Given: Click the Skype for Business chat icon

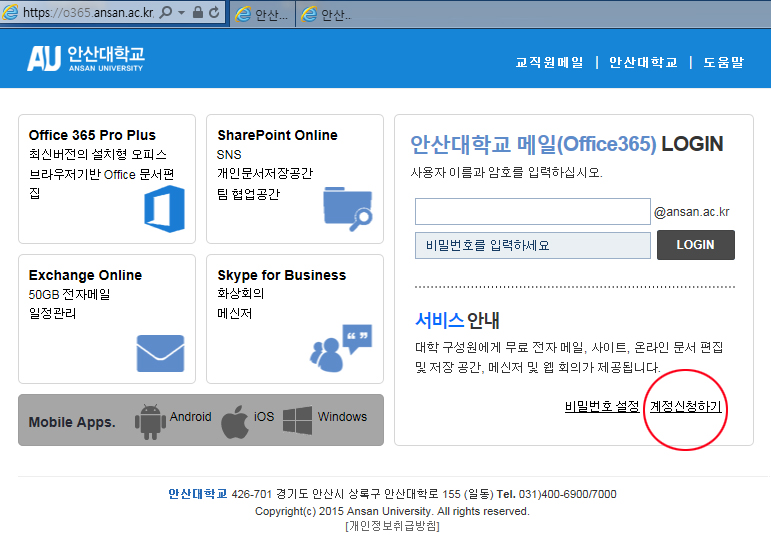Looking at the screenshot, I should (340, 347).
